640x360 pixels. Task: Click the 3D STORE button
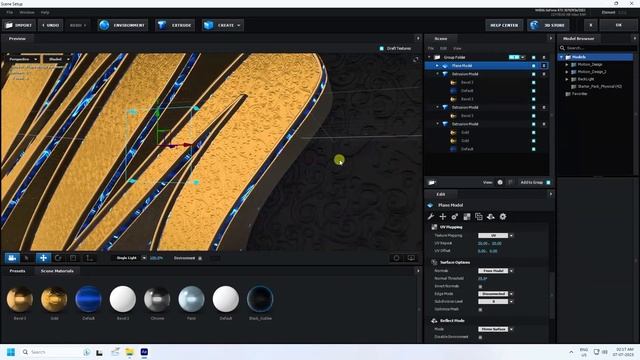click(548, 25)
